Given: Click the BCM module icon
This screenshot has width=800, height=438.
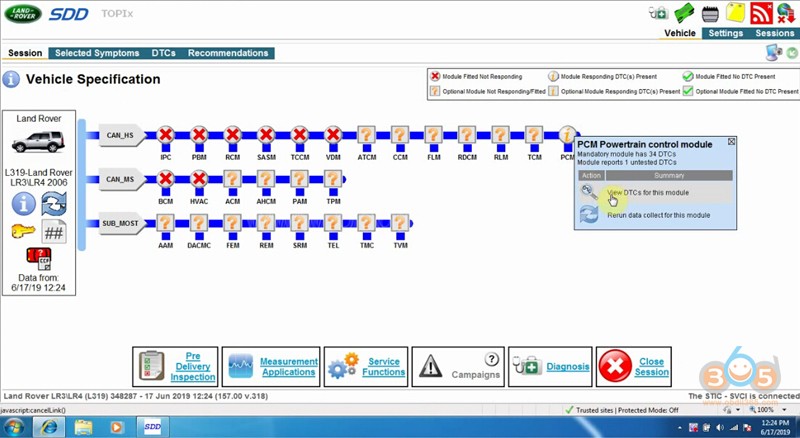Looking at the screenshot, I should point(165,179).
